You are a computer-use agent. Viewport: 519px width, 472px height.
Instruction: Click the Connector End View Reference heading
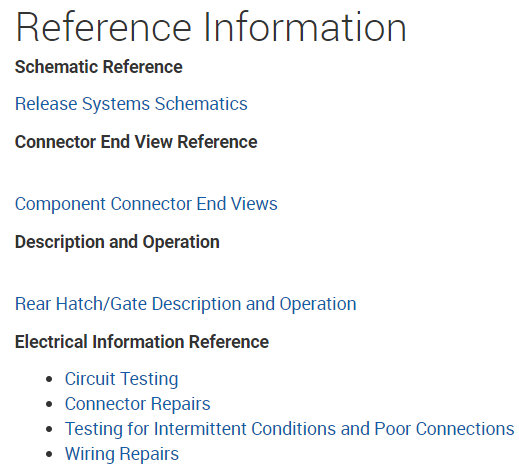tap(136, 142)
